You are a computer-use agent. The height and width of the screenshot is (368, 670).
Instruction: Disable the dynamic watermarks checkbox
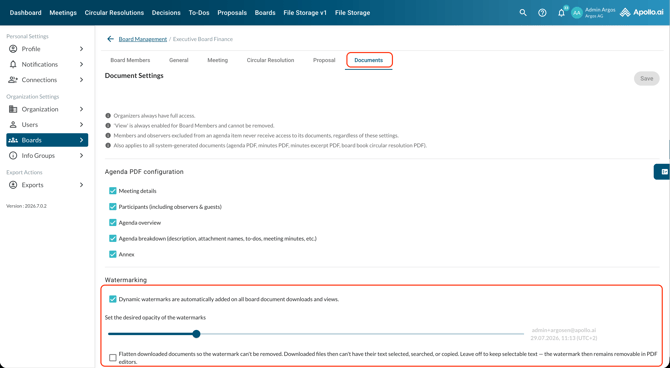[113, 299]
